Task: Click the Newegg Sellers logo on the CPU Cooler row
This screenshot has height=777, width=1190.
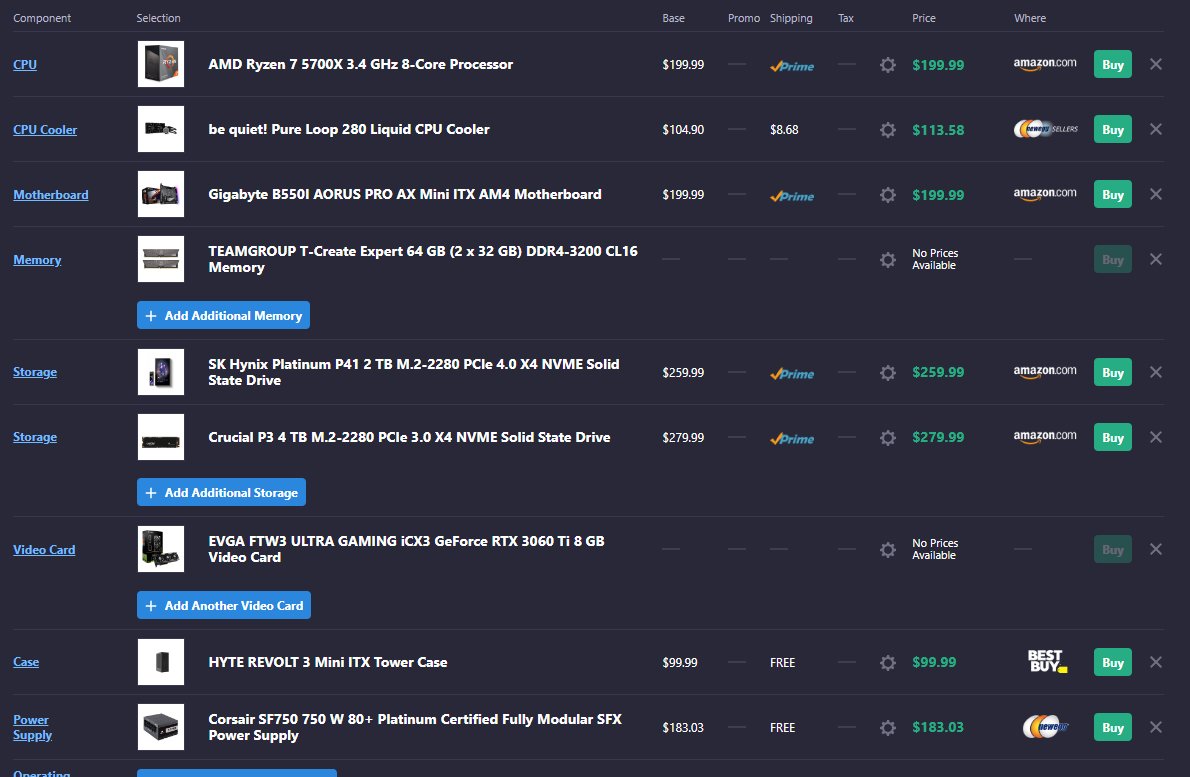Action: [1046, 129]
